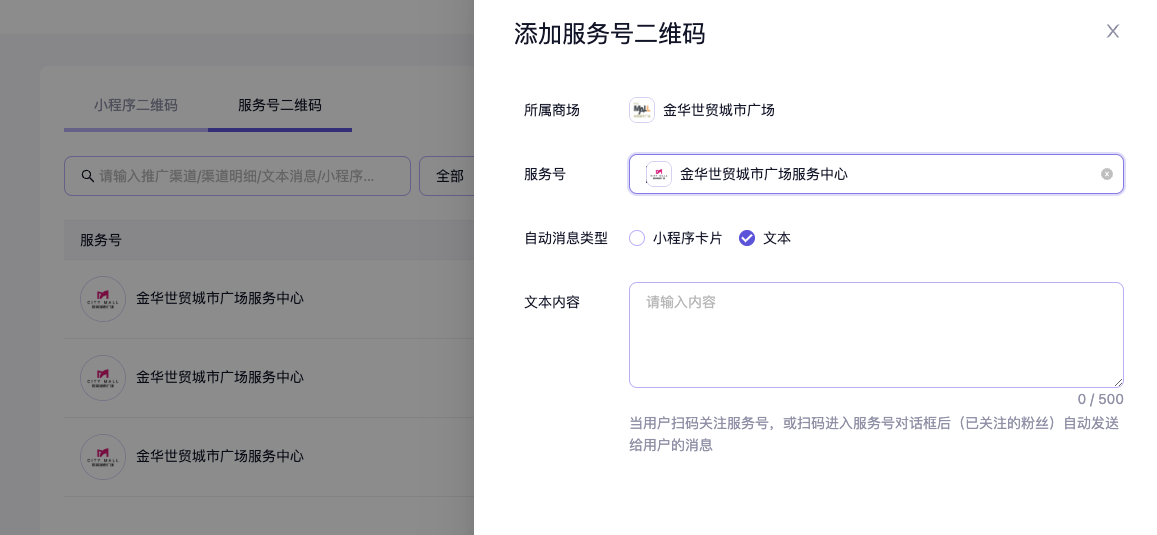1157x535 pixels.
Task: Focus the 文本内容 text area
Action: coord(875,335)
